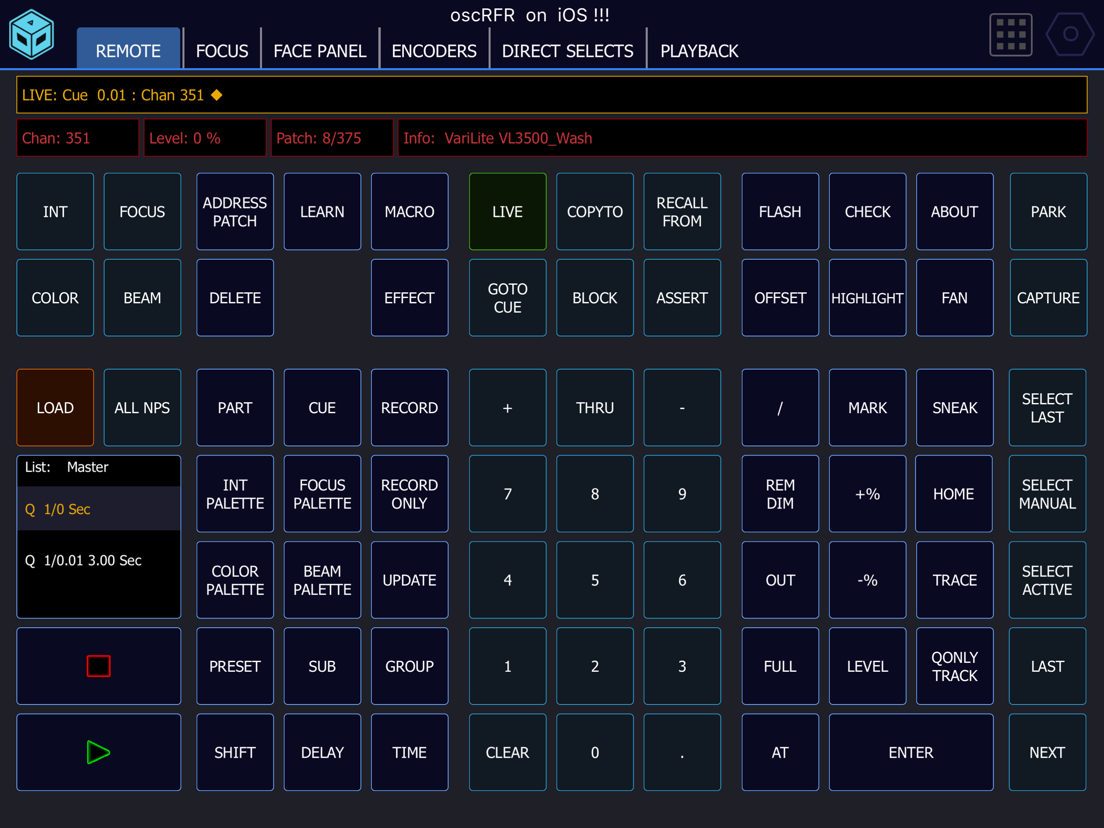Screen dimensions: 1104x828
Task: Click the Level: 0 % field
Action: (x=205, y=138)
